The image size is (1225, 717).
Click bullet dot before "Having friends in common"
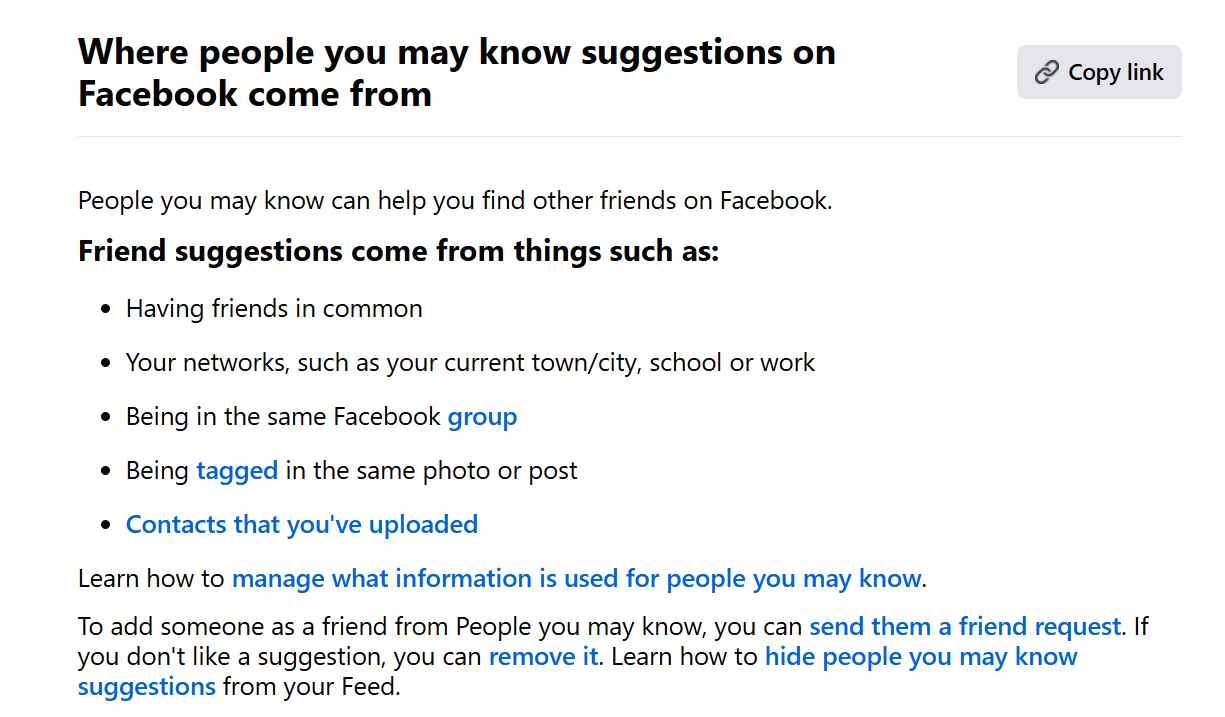click(106, 309)
